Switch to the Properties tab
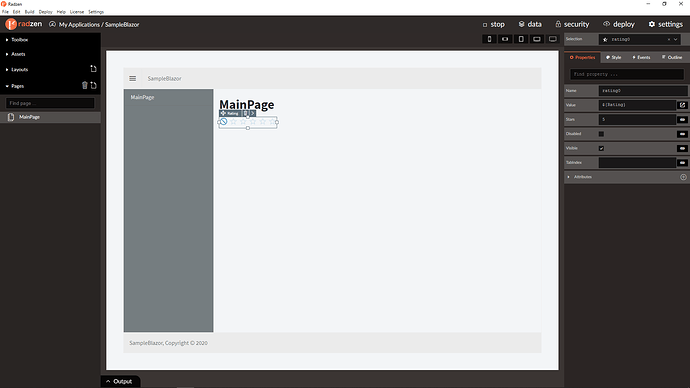The image size is (690, 388). (x=582, y=58)
